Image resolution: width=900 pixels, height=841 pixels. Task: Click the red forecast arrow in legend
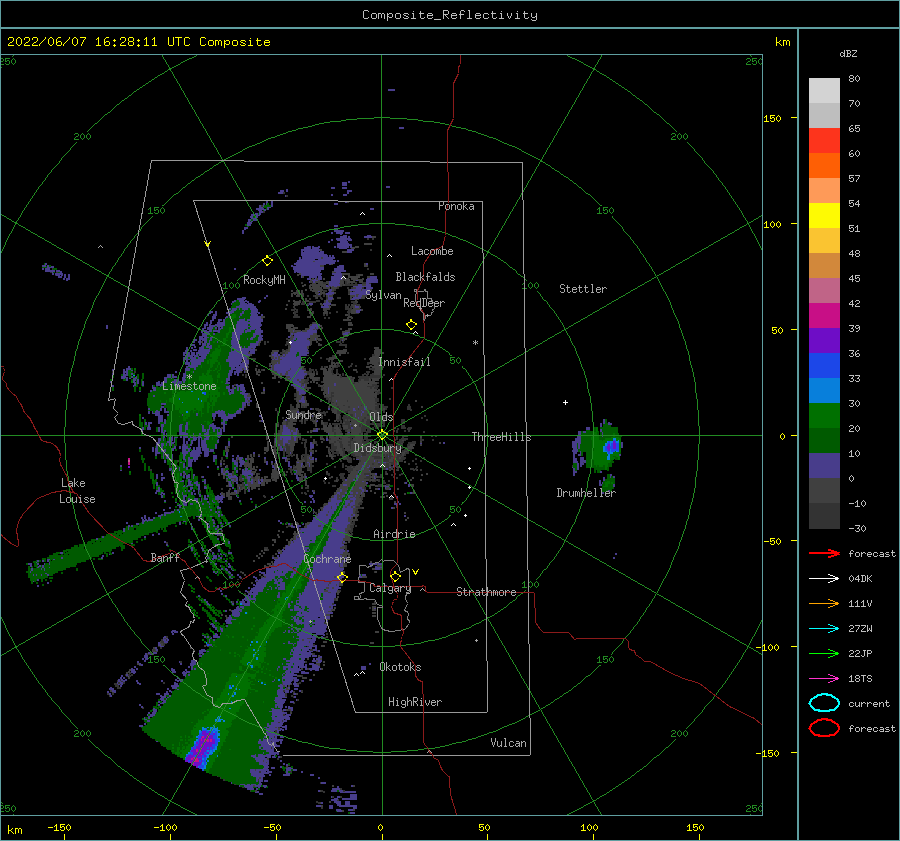point(824,553)
